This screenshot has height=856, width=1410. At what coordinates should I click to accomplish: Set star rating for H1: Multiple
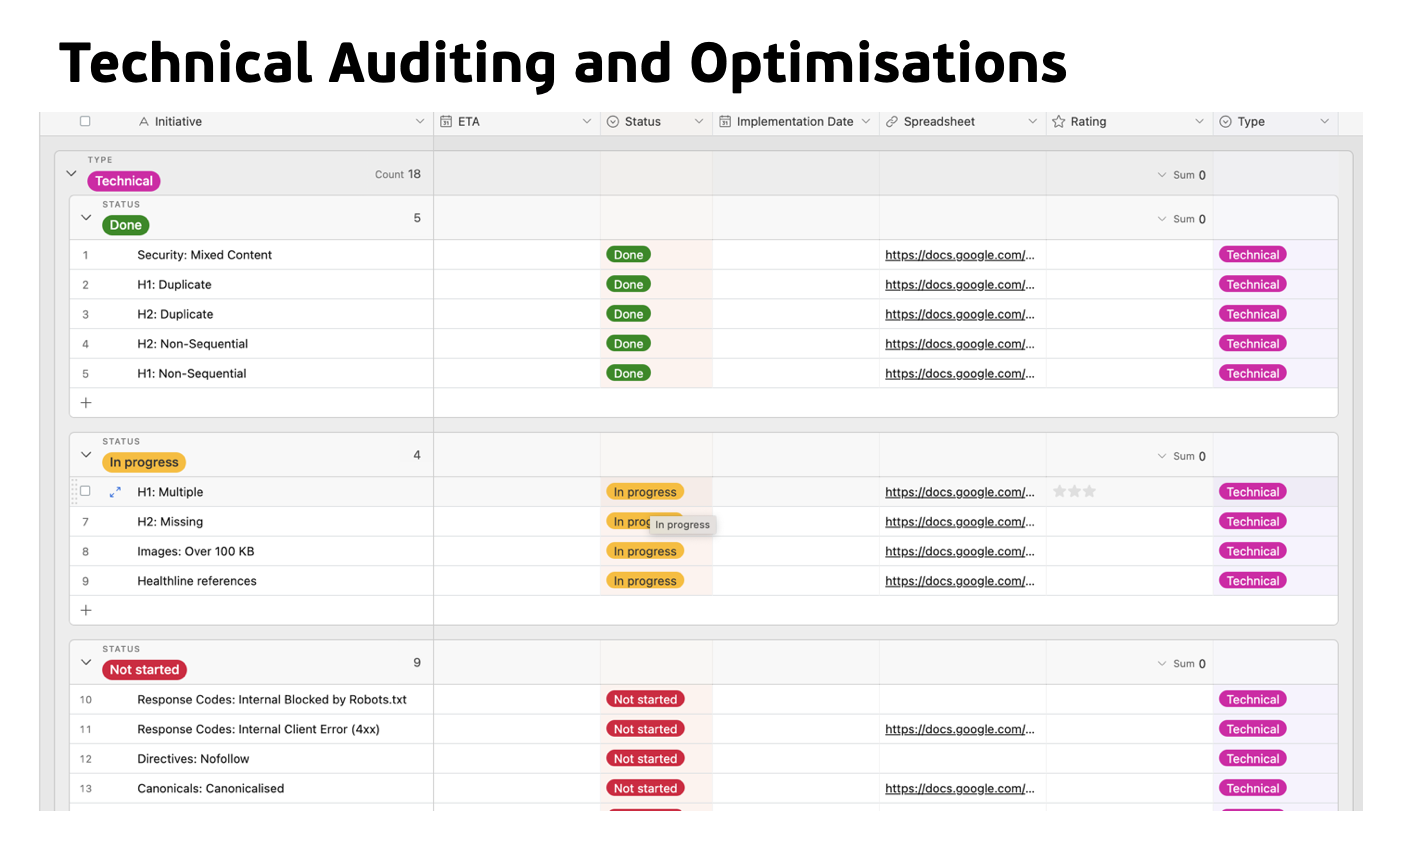pos(1075,492)
